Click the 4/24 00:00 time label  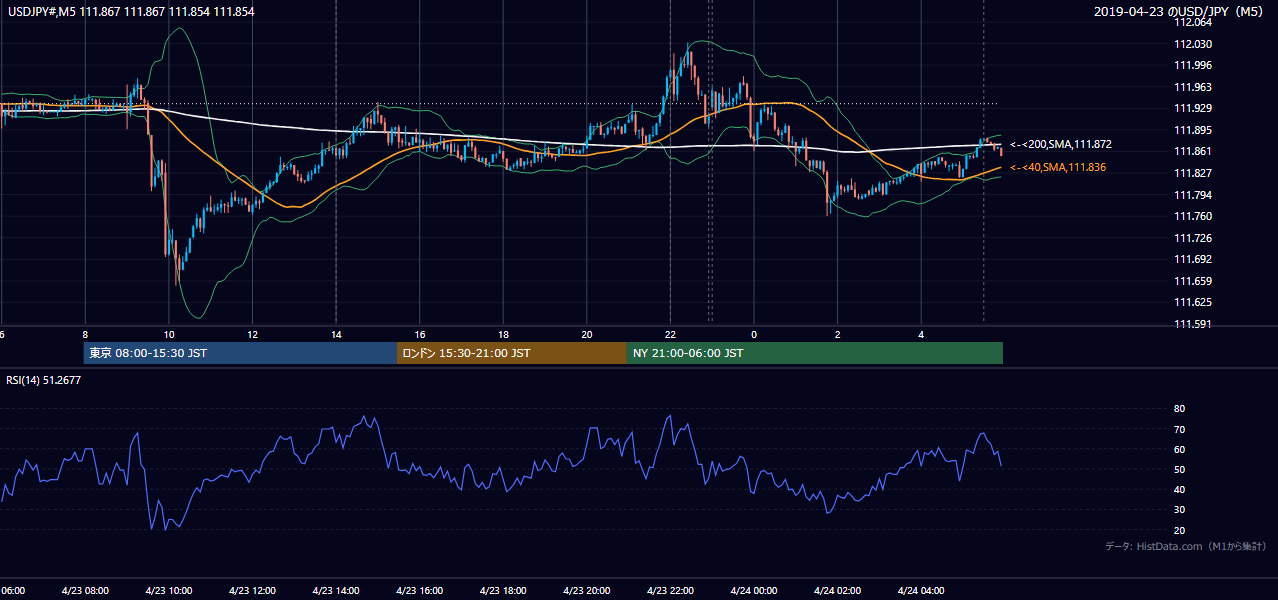[753, 590]
